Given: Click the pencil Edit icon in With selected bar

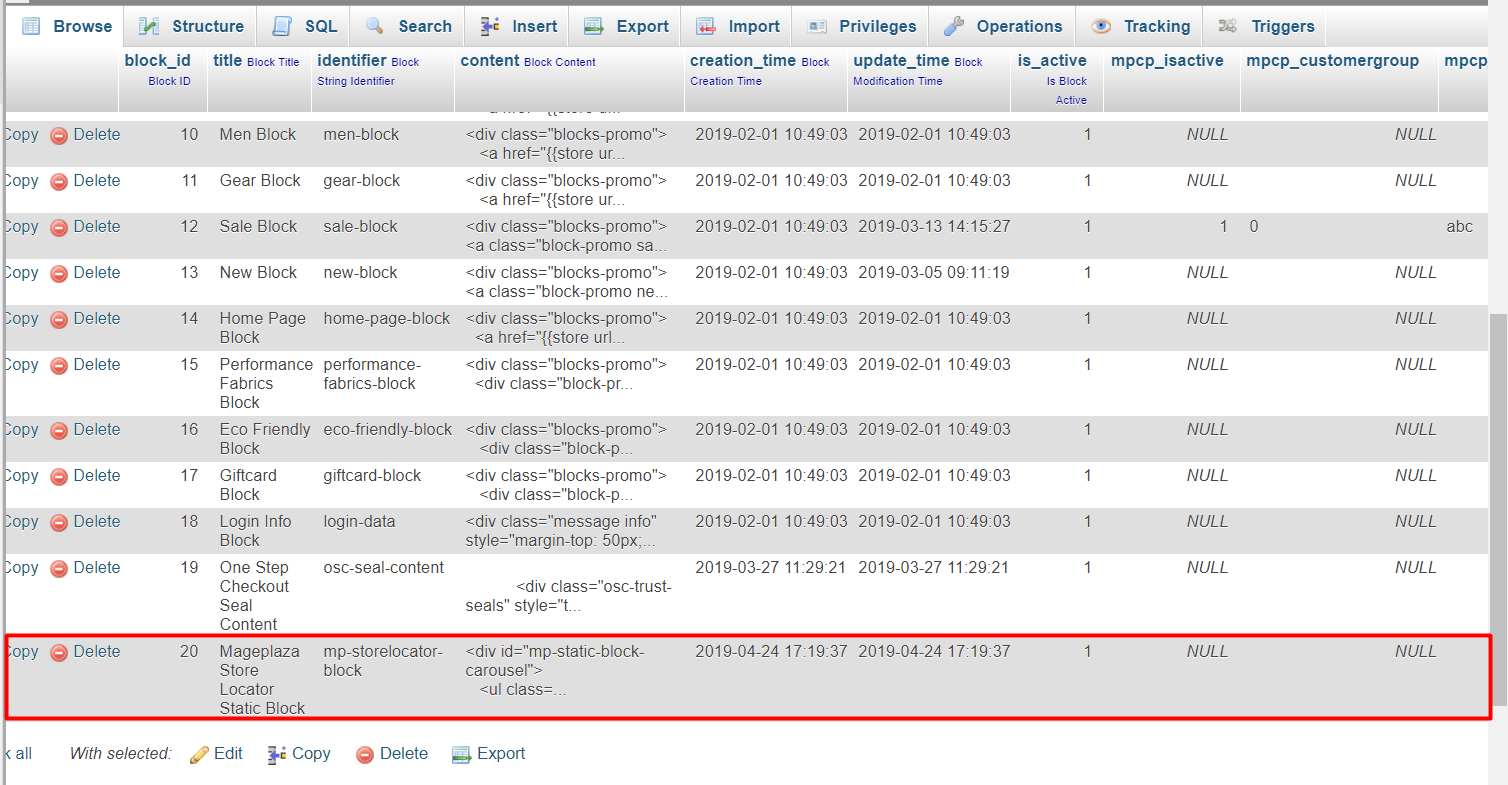Looking at the screenshot, I should (x=199, y=754).
